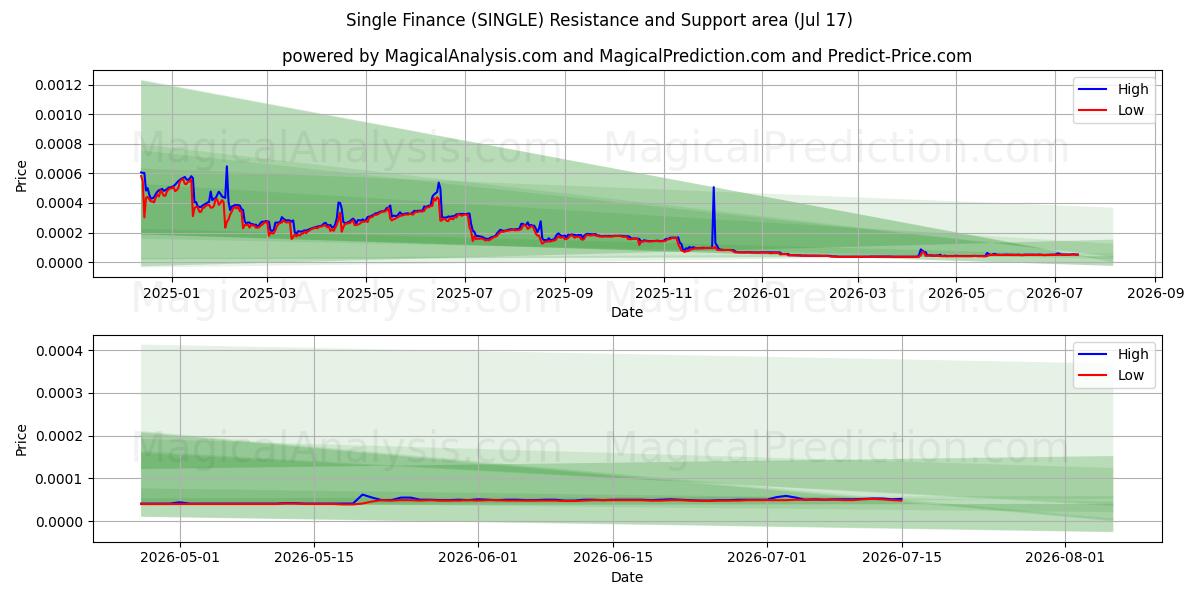Click the mid-May 2026 bump on bottom chart
The image size is (1200, 600).
(361, 494)
